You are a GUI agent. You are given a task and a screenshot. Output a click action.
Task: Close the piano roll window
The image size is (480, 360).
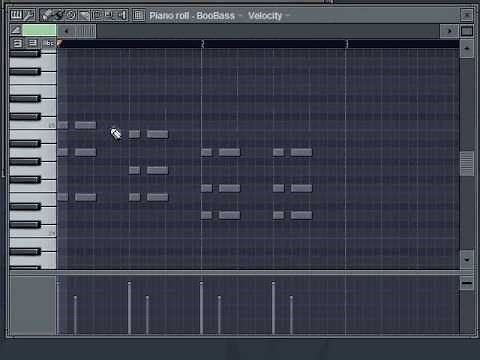(467, 15)
